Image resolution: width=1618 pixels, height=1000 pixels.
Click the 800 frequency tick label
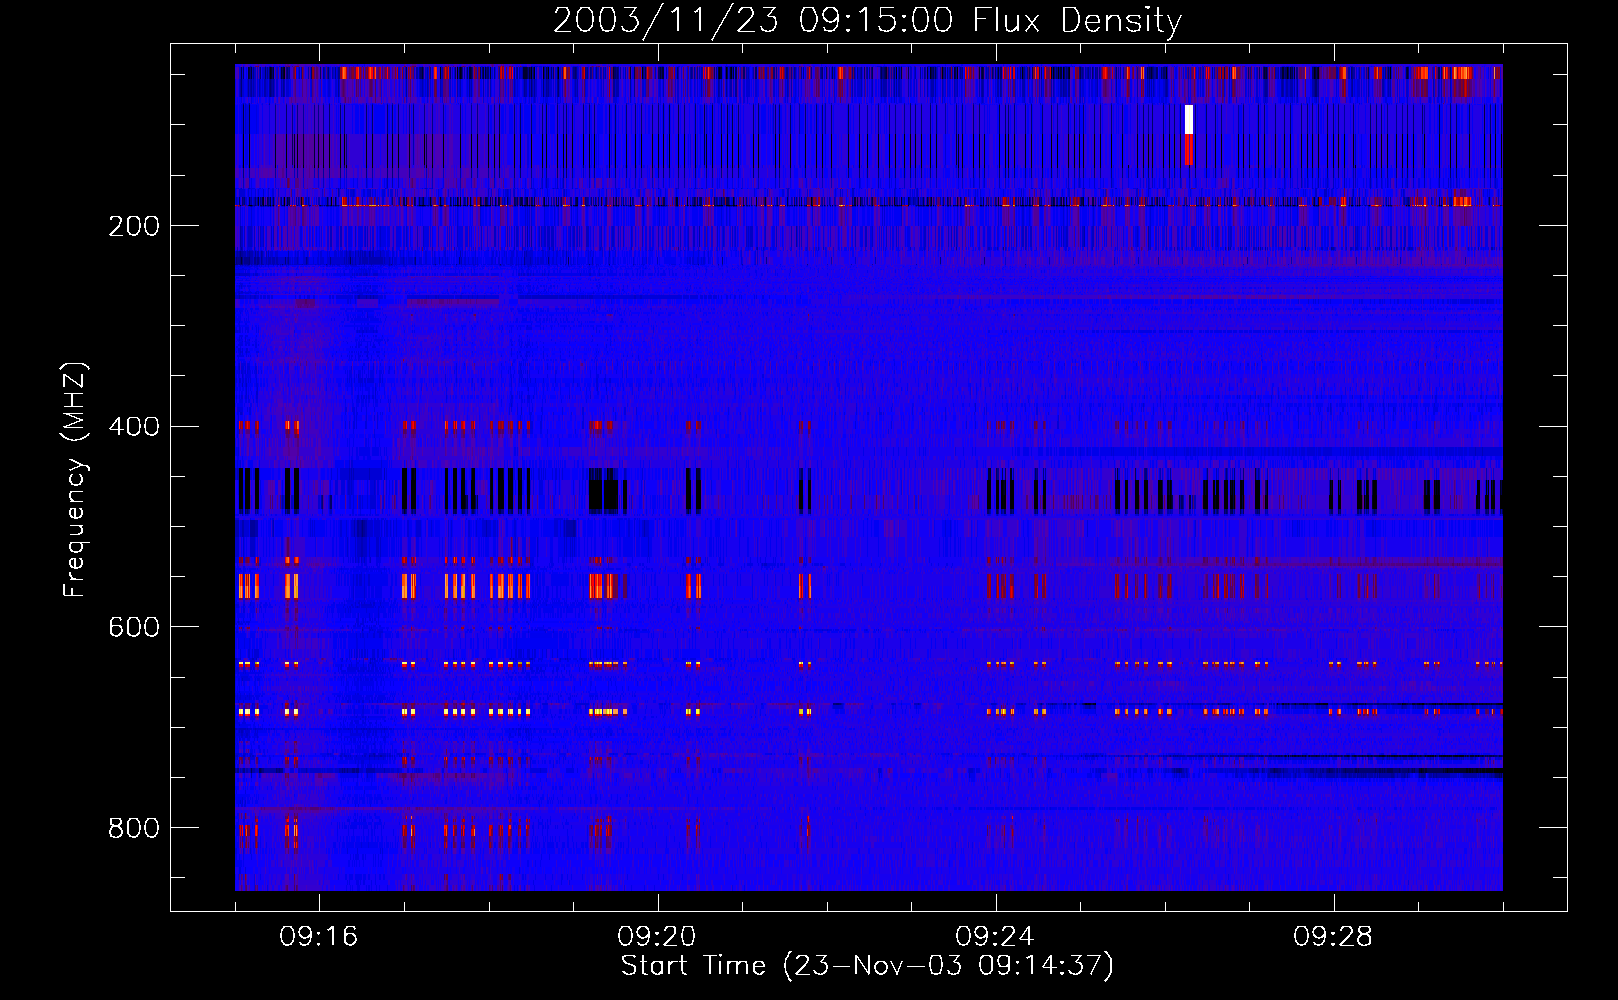pyautogui.click(x=134, y=828)
